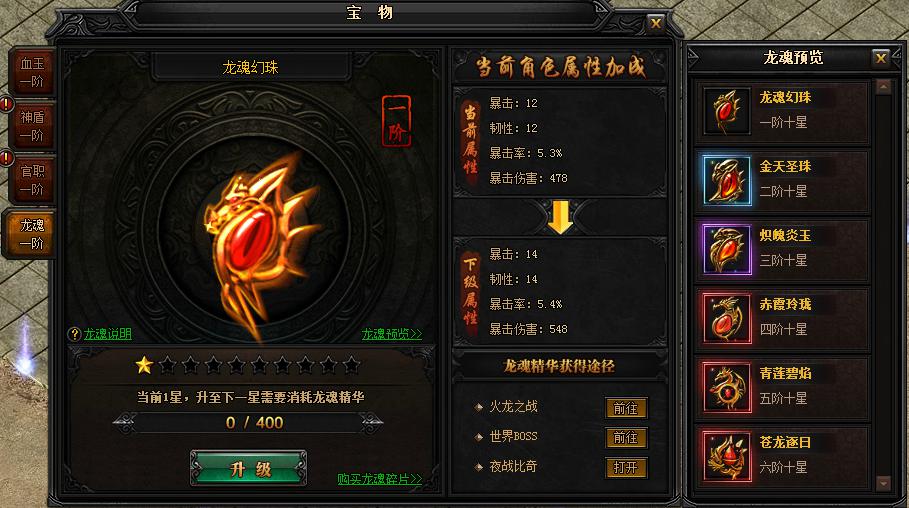
Task: Click the question mark icon beside 龙魂说明
Action: (74, 334)
